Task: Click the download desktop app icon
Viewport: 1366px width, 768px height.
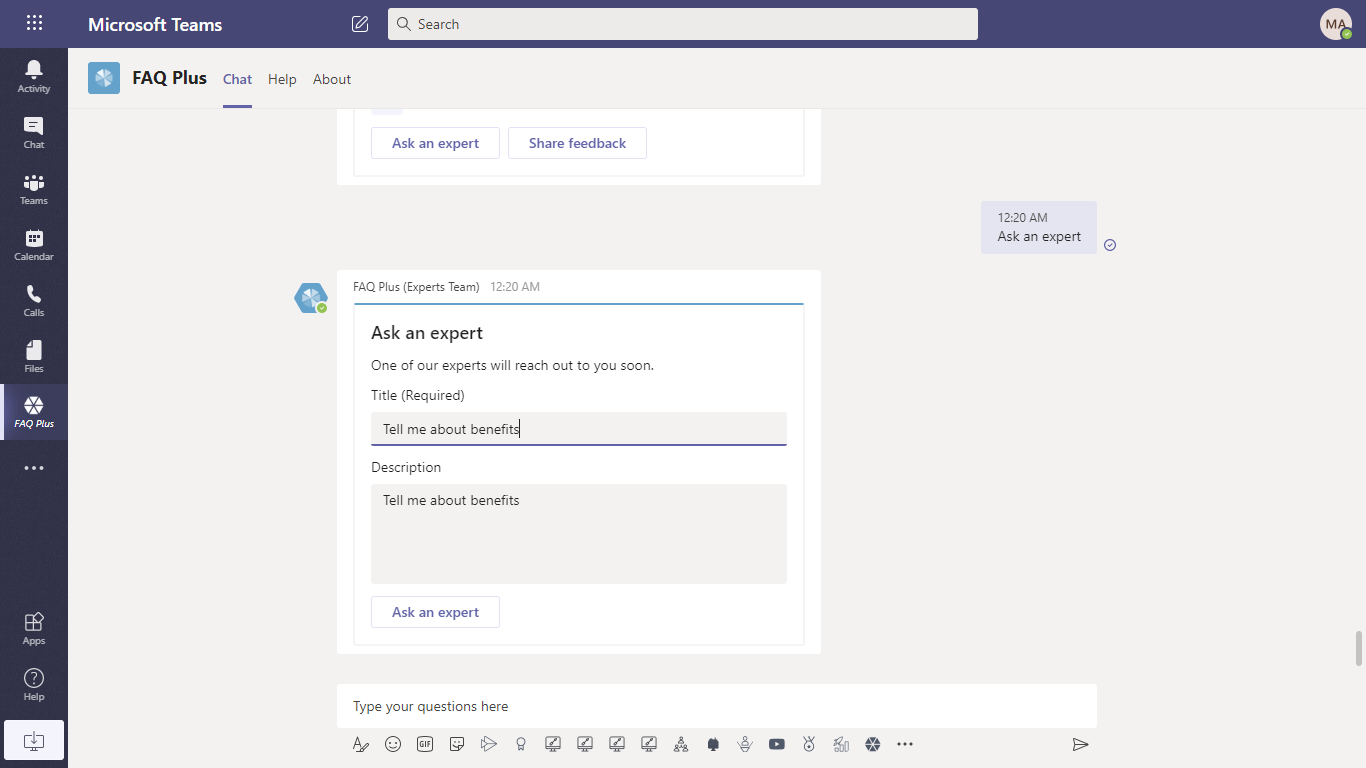Action: click(x=34, y=740)
